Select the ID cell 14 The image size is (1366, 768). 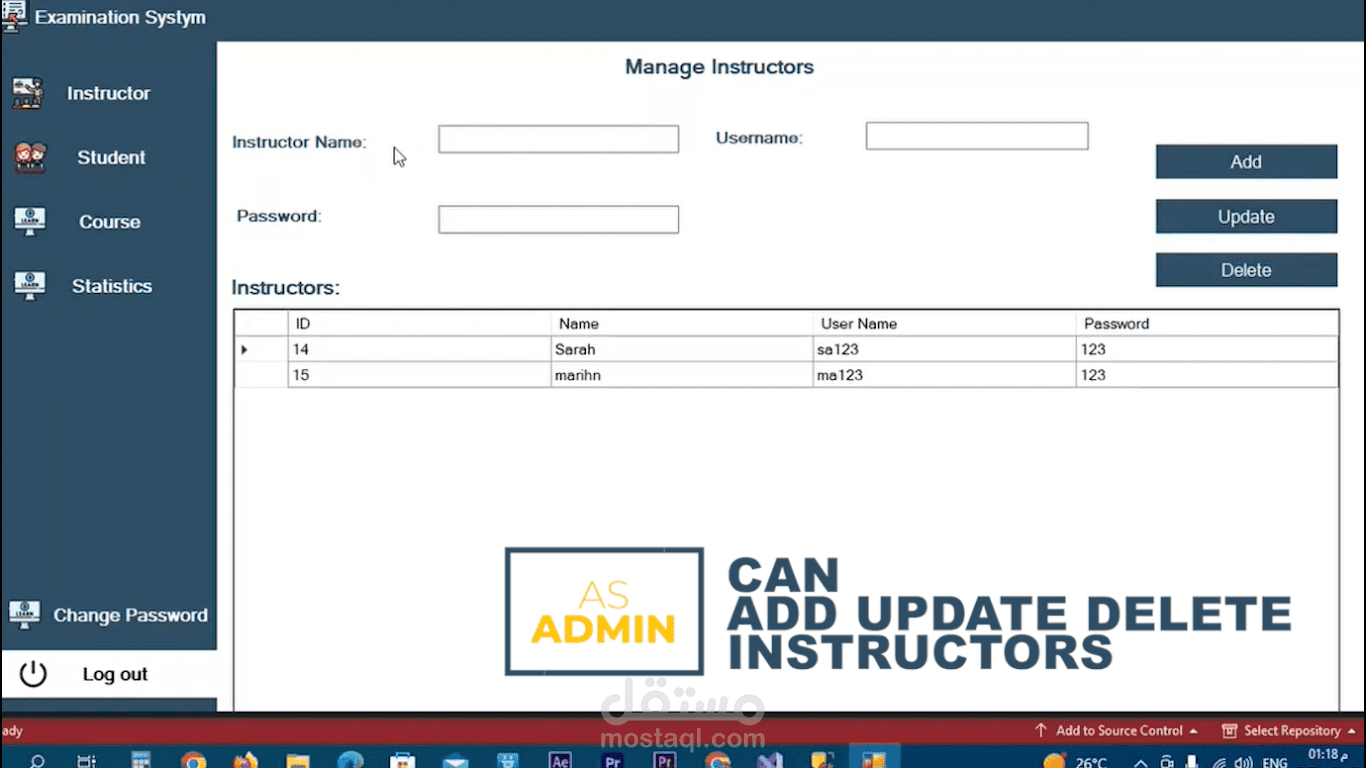coord(419,349)
